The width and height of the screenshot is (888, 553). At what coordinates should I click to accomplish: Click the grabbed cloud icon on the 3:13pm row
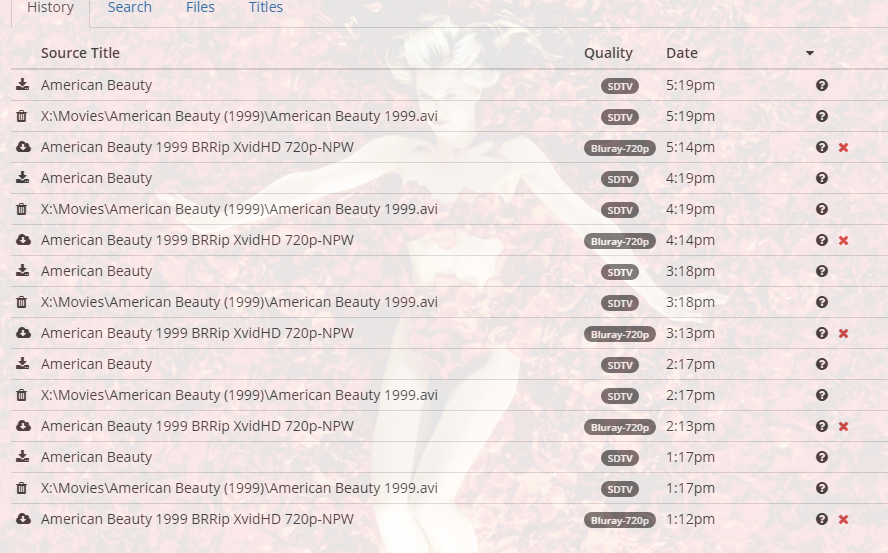pyautogui.click(x=23, y=333)
